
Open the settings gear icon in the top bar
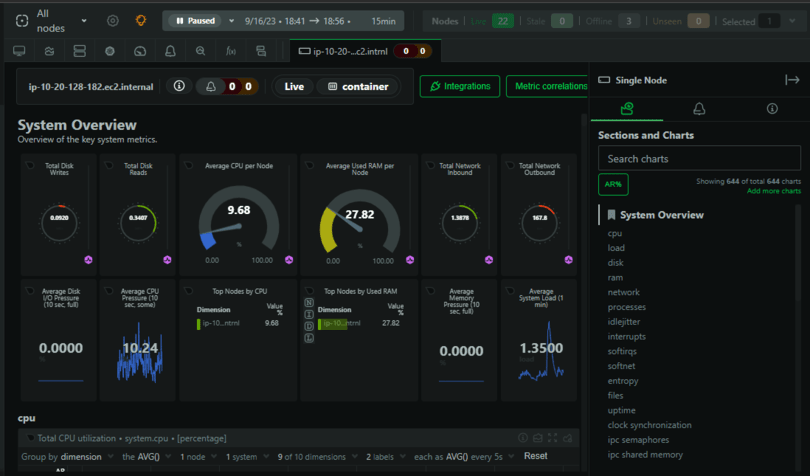(113, 21)
